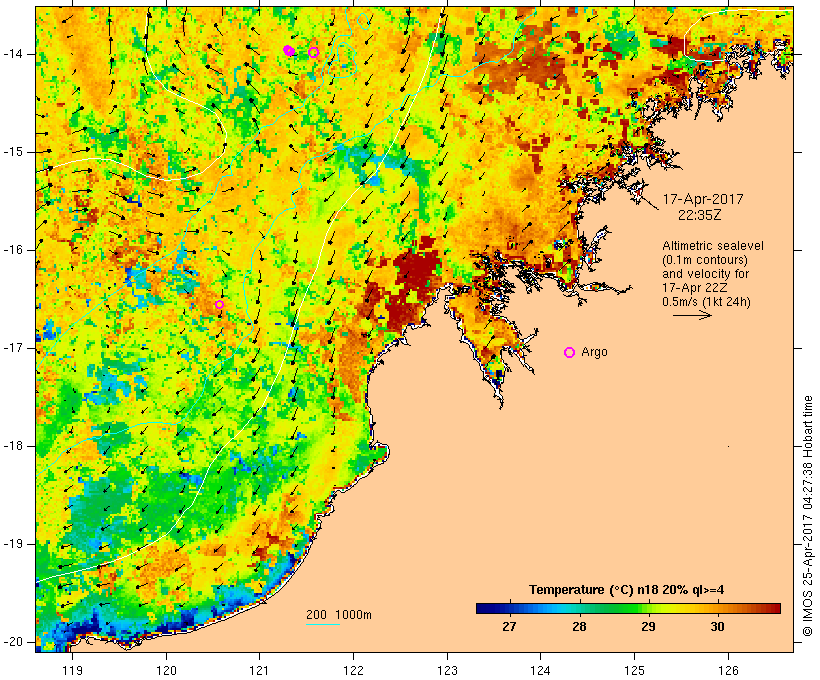Viewport: 820px width, 680px height.
Task: Click the 'Argo' legend label
Action: click(595, 352)
